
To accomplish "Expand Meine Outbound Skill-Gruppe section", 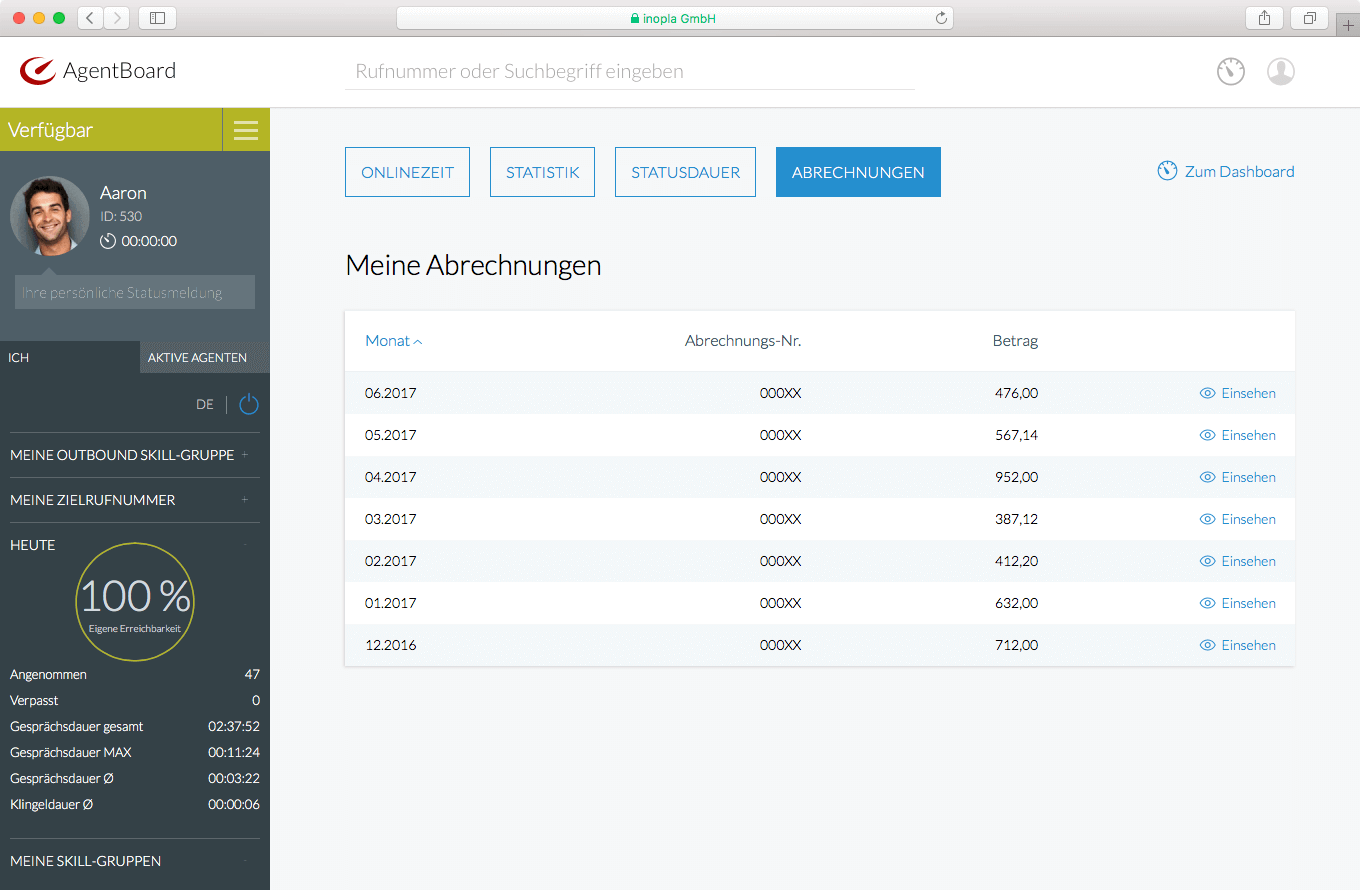I will point(245,455).
